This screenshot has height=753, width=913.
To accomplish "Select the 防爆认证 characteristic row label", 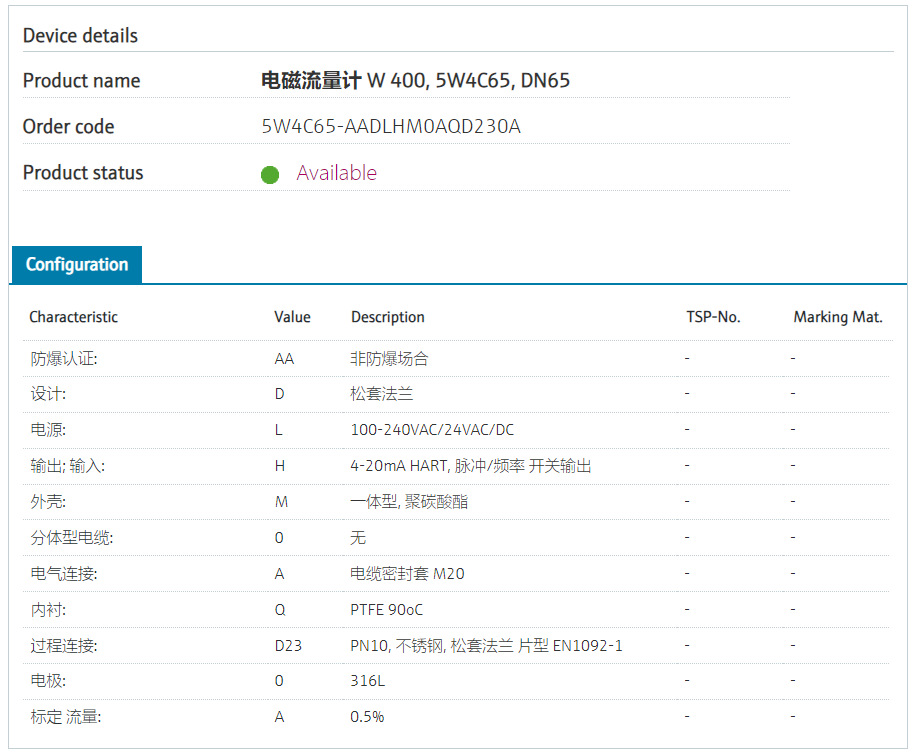I will click(x=64, y=359).
